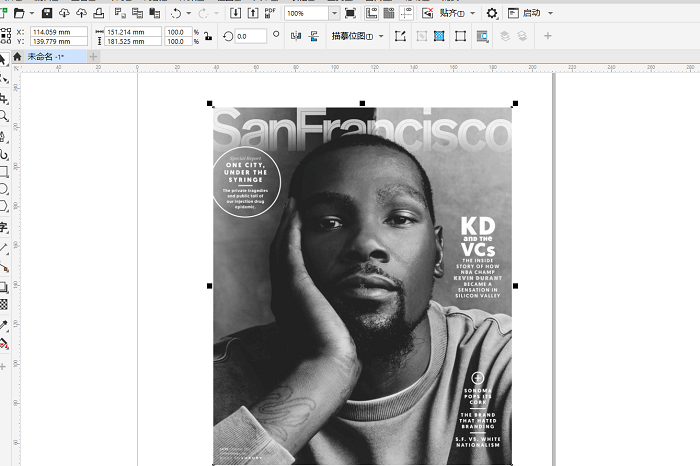Open the Options gear icon
The image size is (700, 466).
pos(491,13)
